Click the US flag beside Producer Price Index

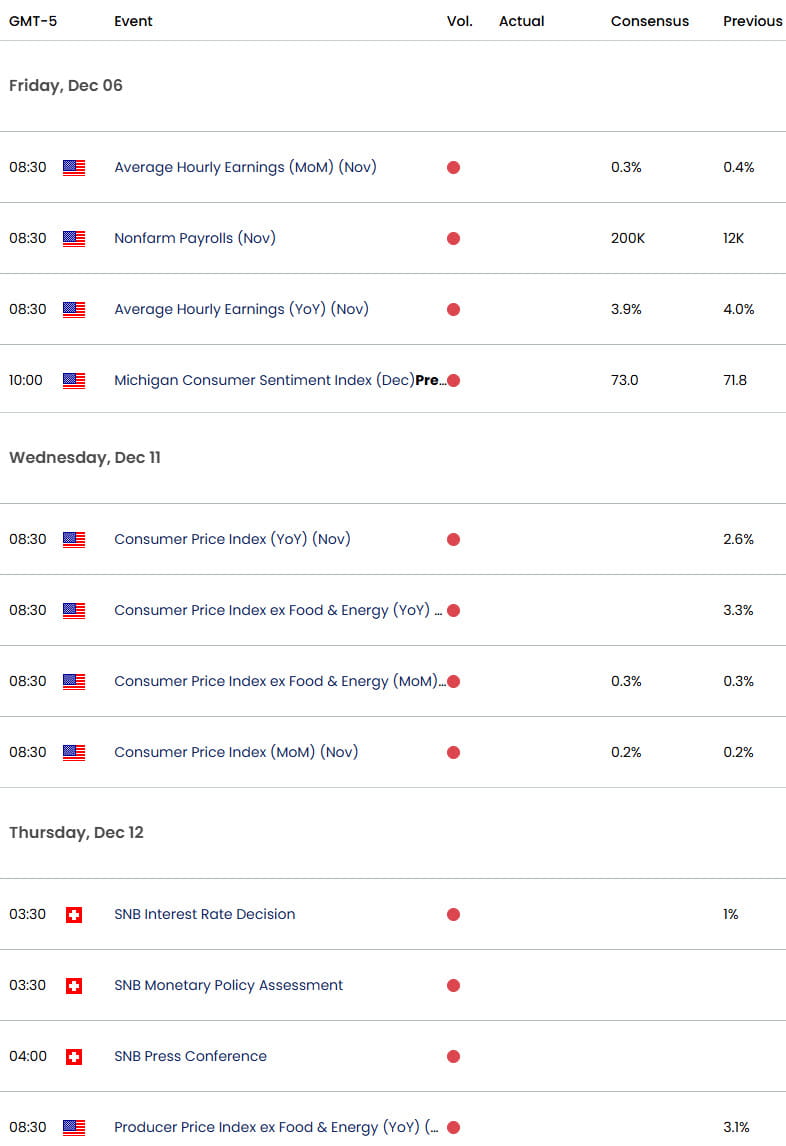(x=74, y=1128)
